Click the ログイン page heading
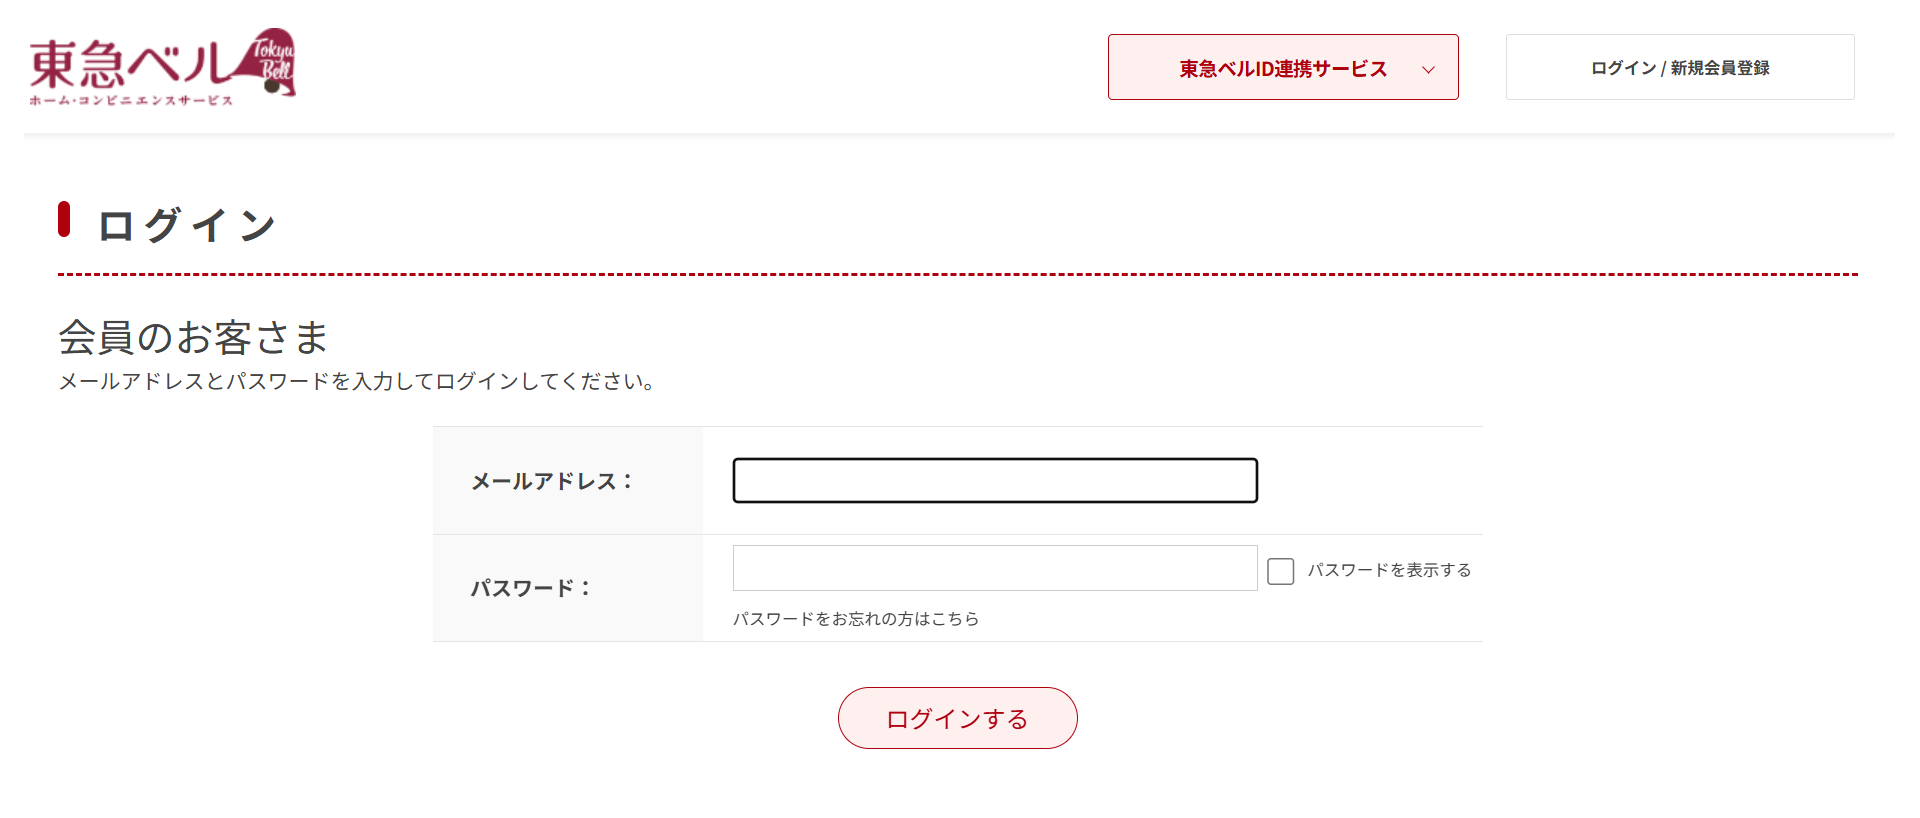1920x818 pixels. [187, 225]
